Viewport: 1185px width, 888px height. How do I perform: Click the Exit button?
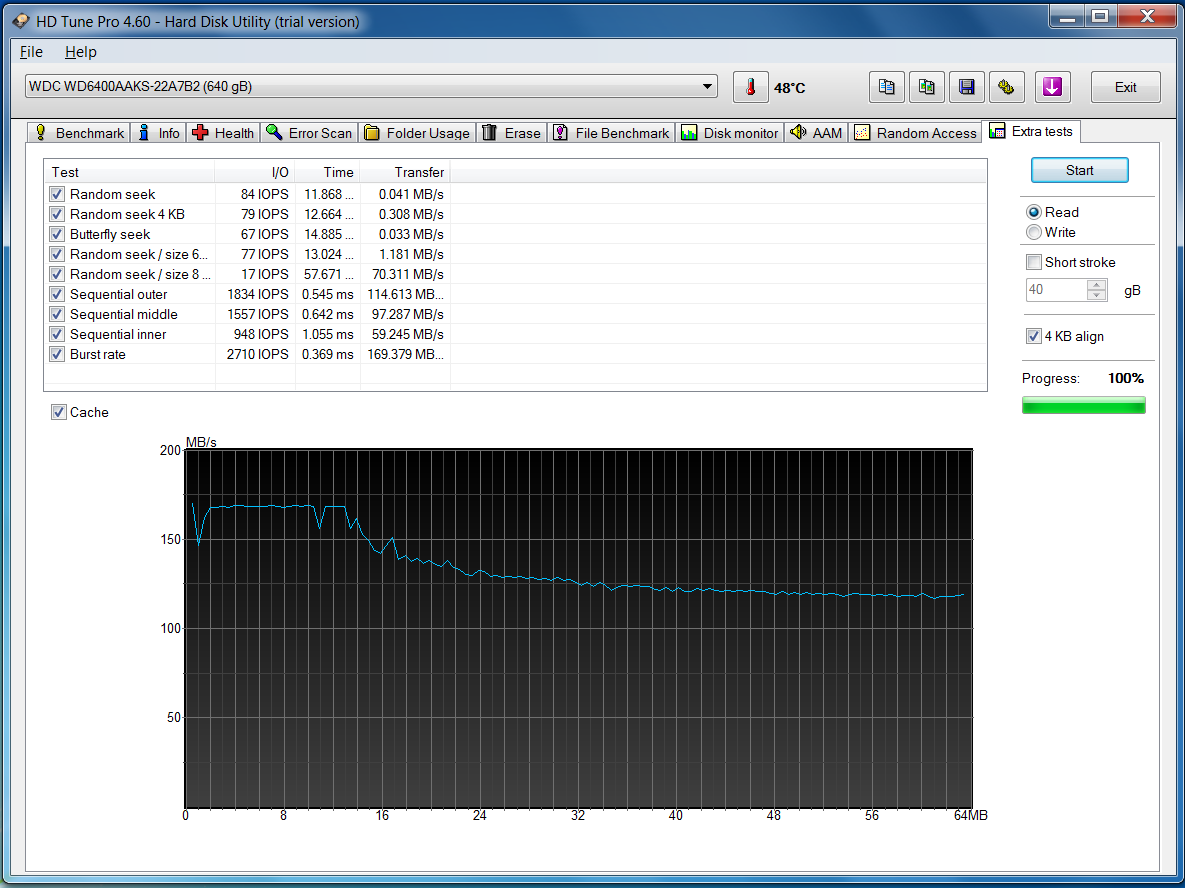pyautogui.click(x=1125, y=87)
